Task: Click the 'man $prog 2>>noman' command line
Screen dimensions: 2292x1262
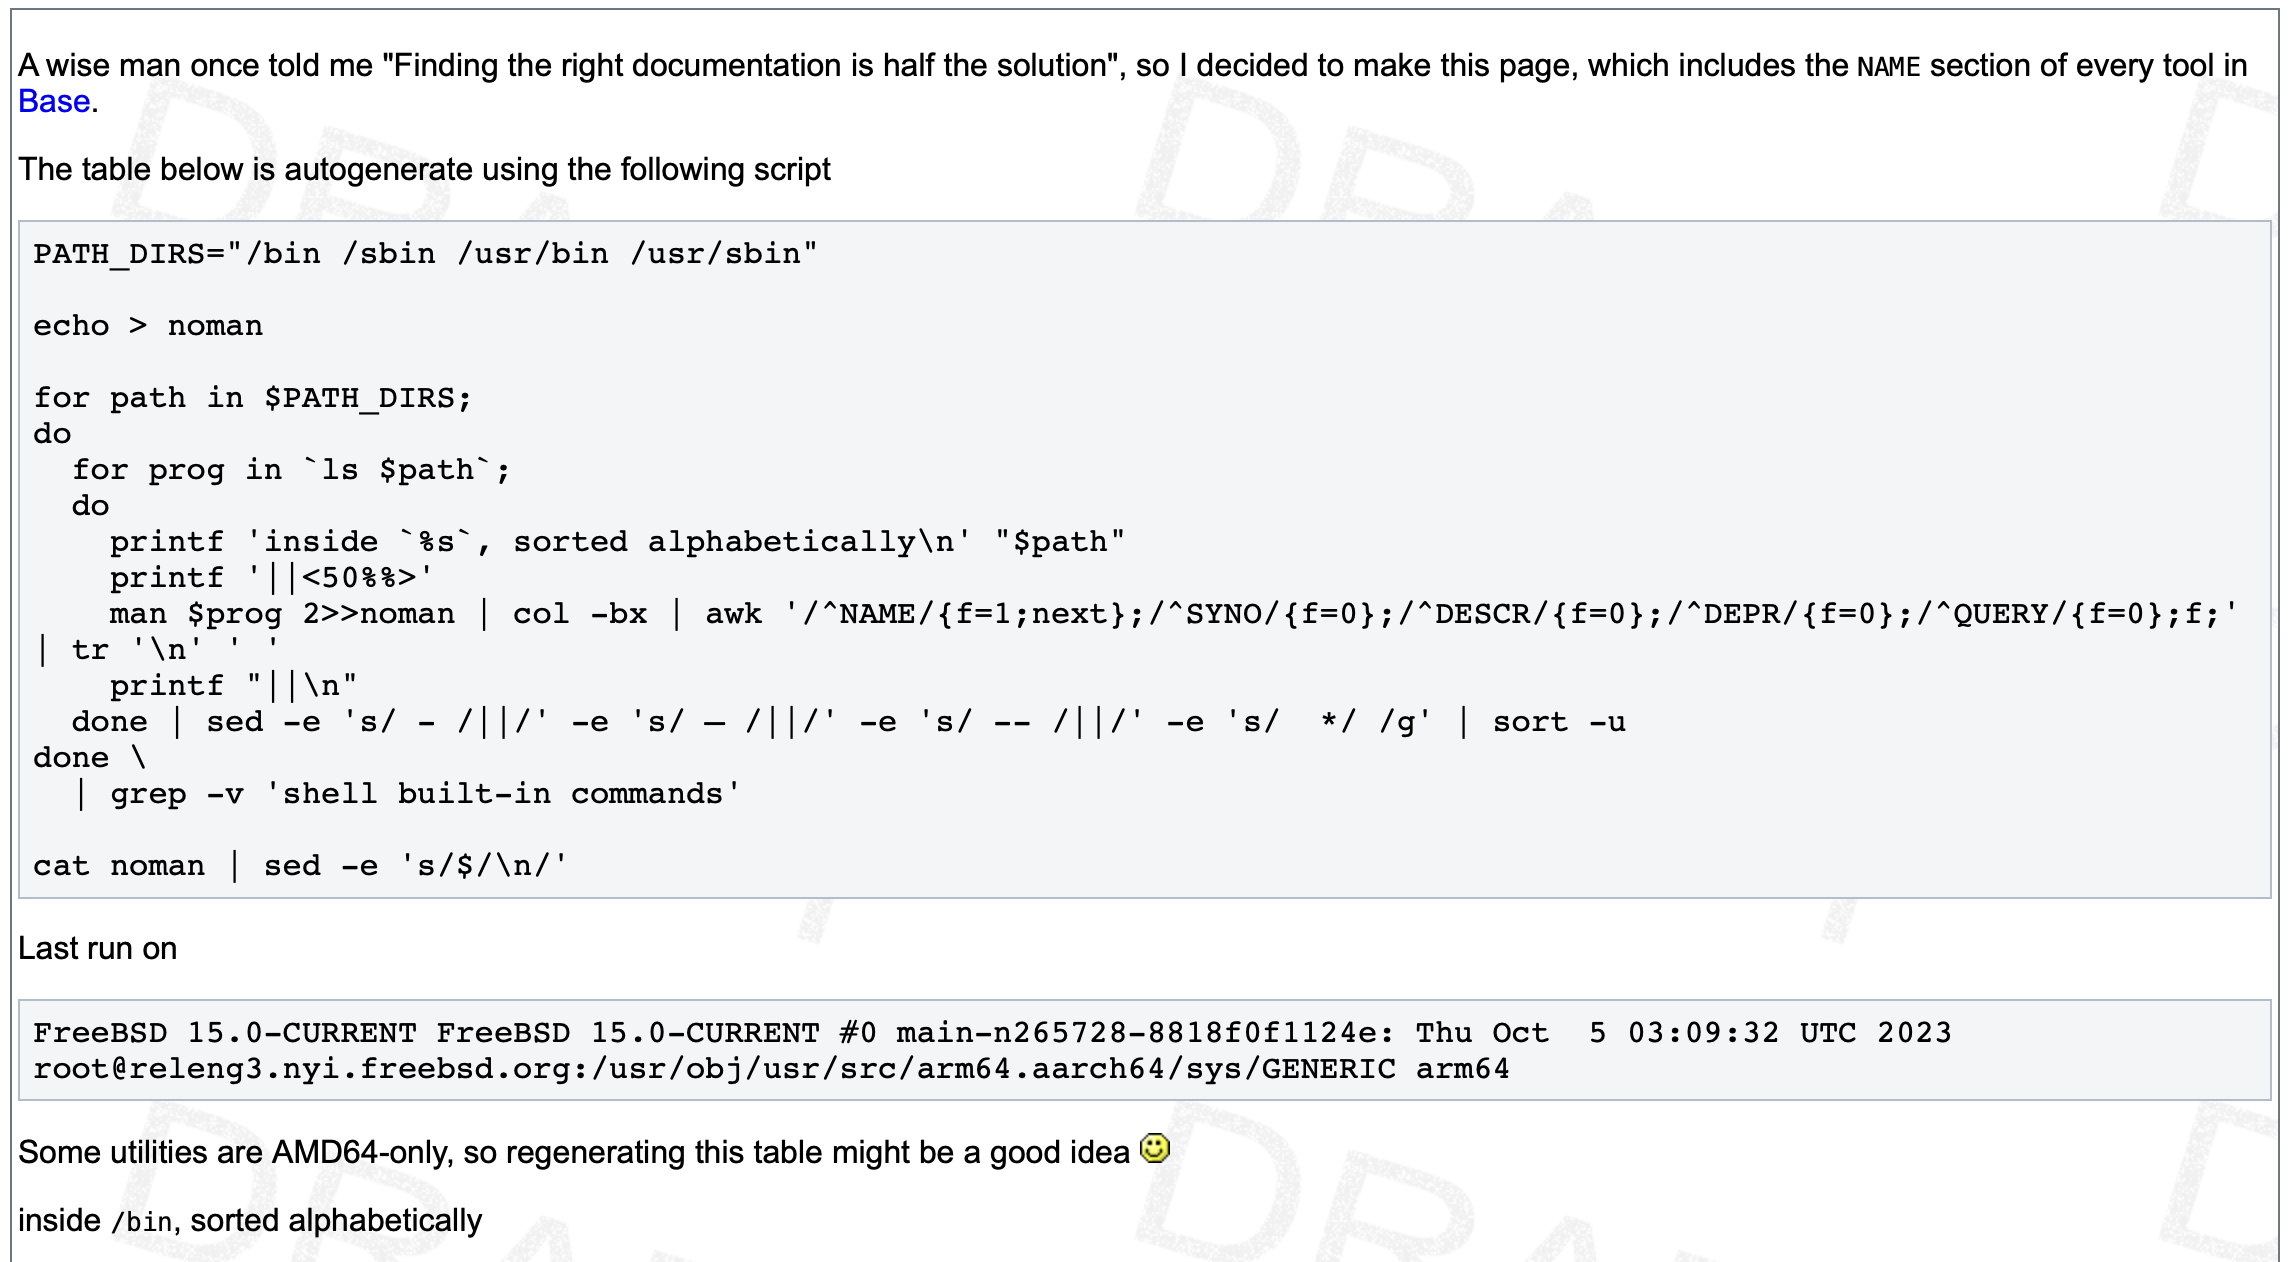Action: [x=282, y=614]
